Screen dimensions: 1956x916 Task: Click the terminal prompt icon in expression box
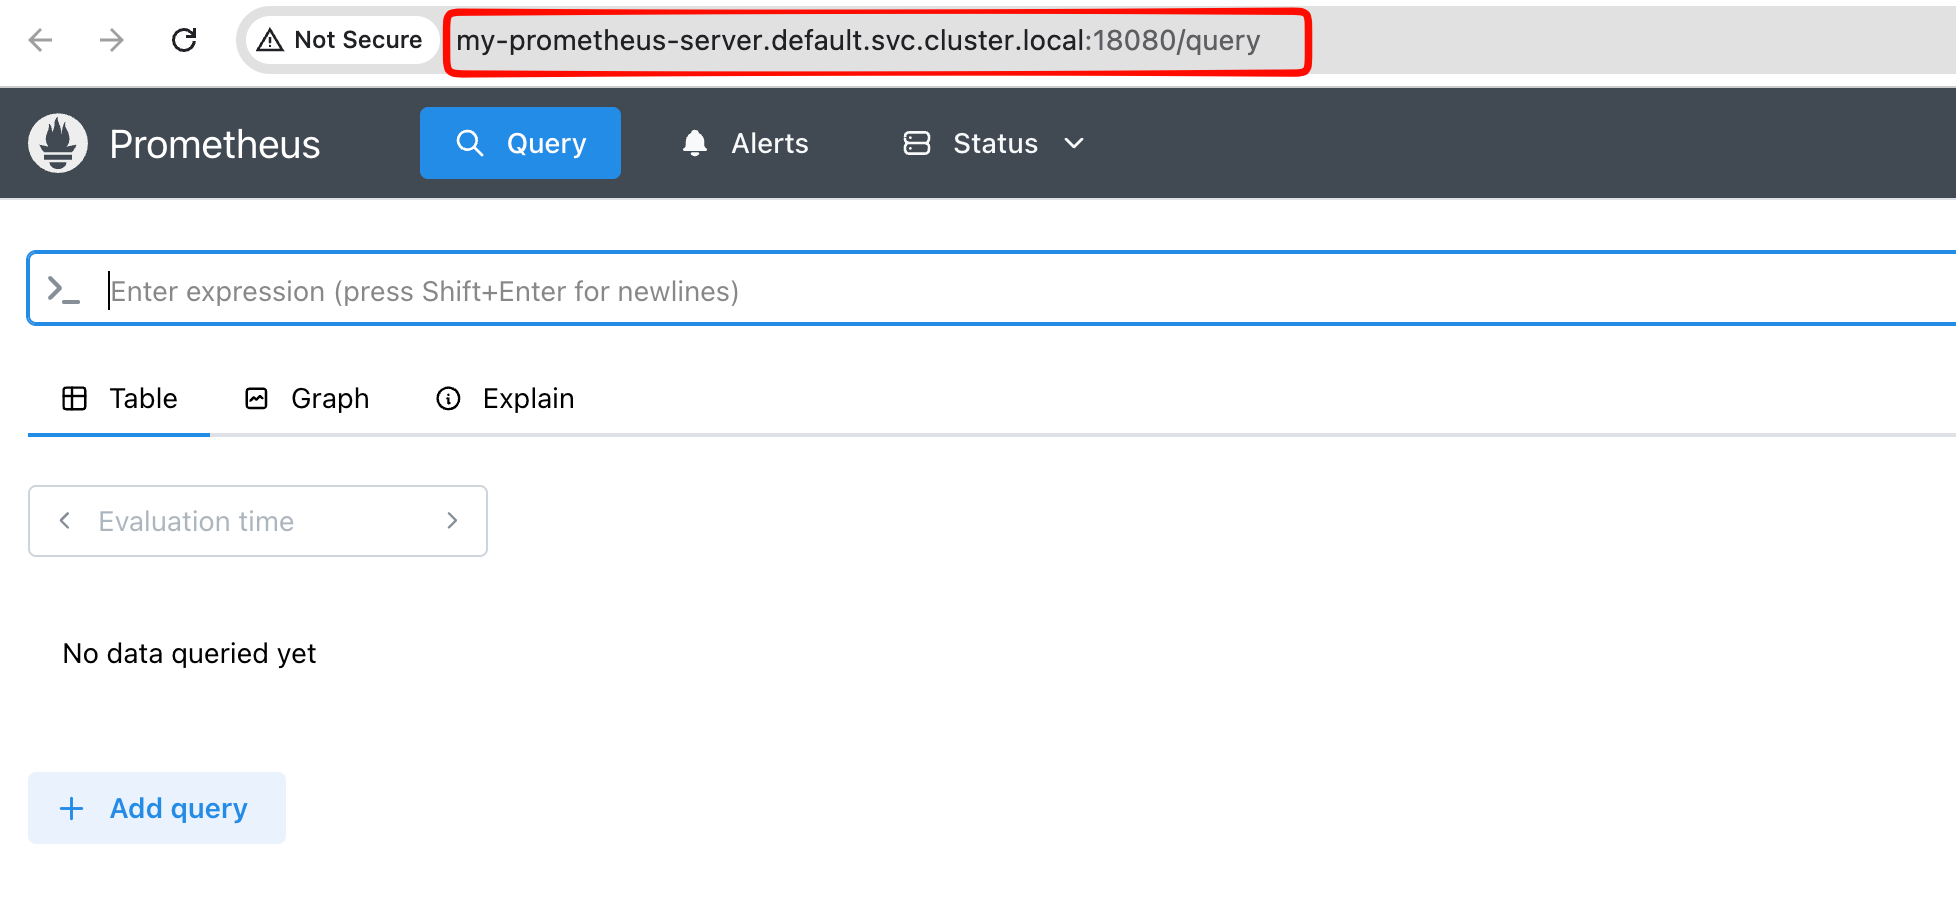point(64,291)
